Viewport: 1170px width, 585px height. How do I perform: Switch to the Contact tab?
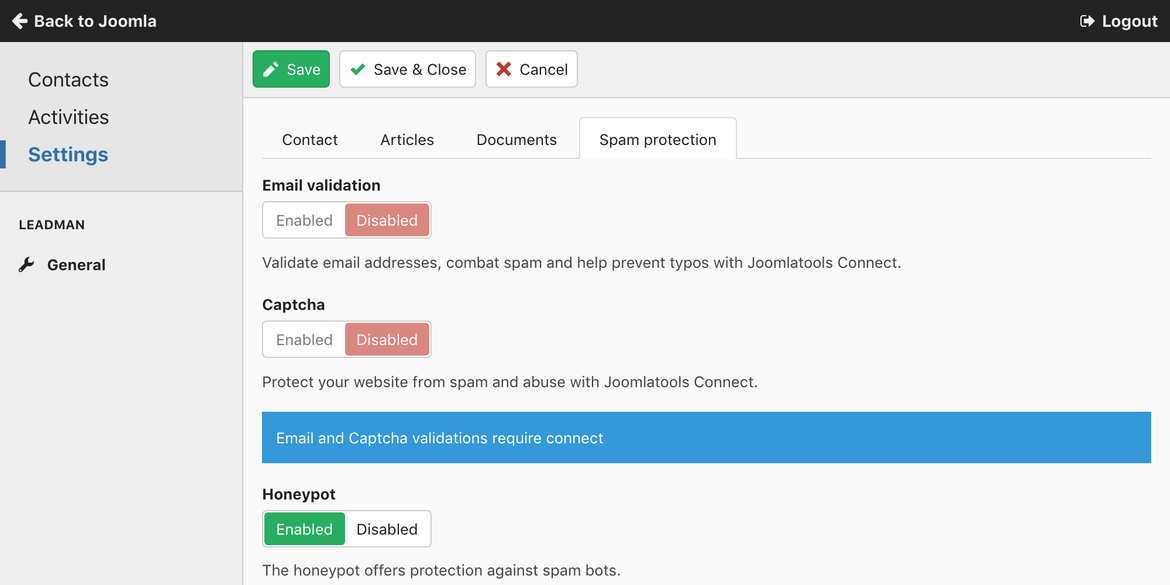click(x=310, y=140)
